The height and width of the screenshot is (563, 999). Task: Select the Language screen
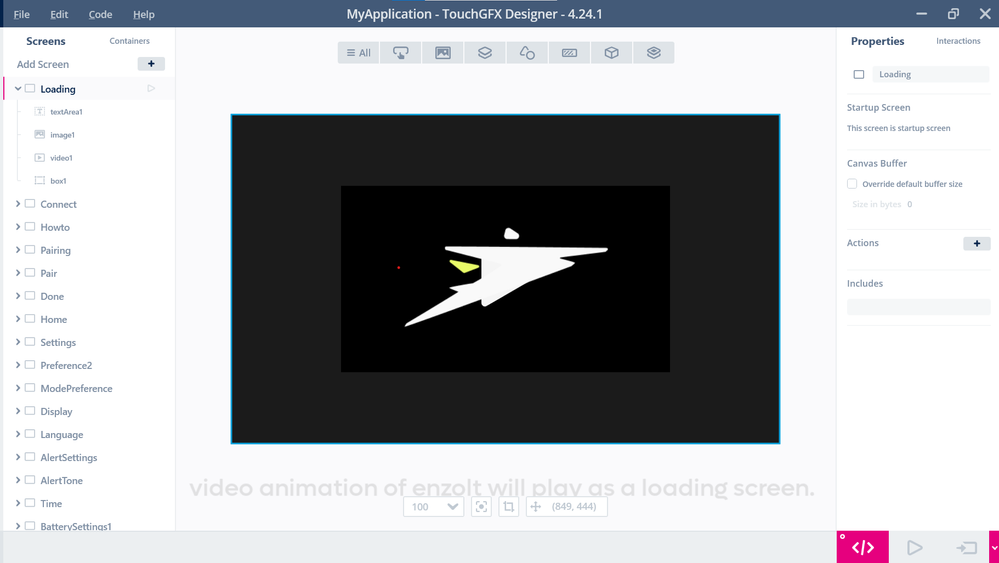coord(62,434)
